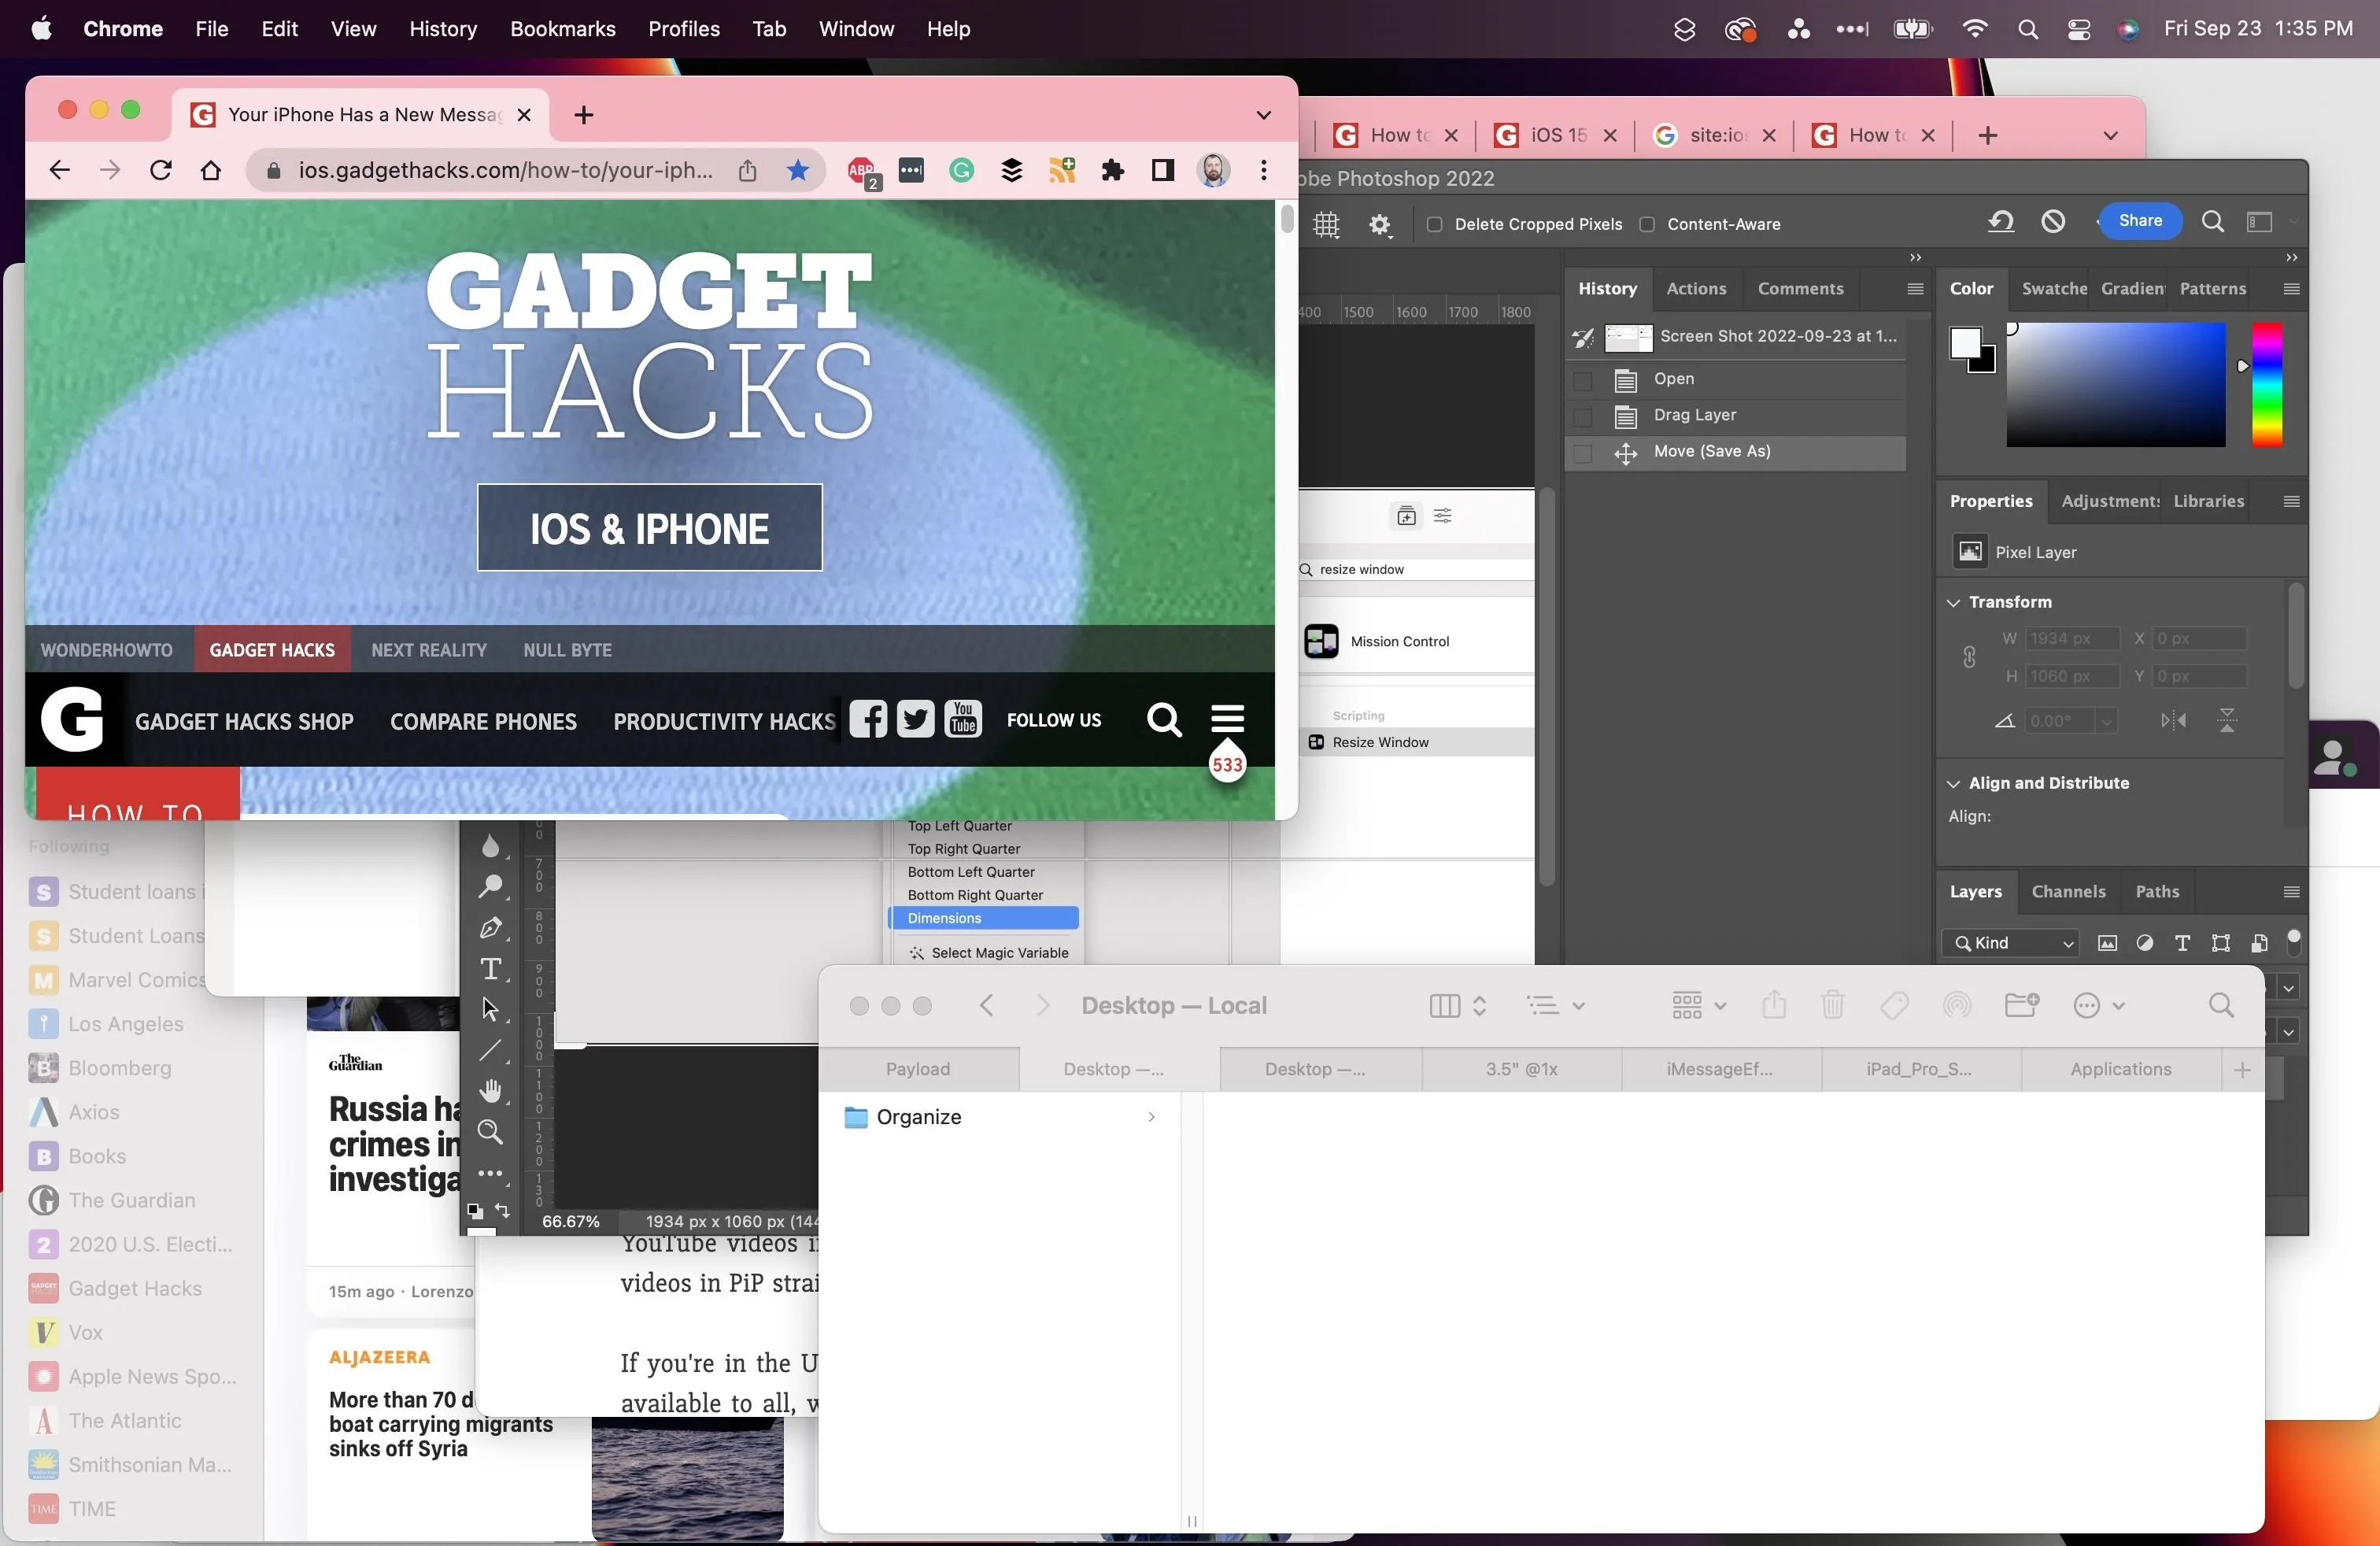Select the Dodge tool in Photoshop toolbar
The width and height of the screenshot is (2380, 1546).
(x=490, y=886)
